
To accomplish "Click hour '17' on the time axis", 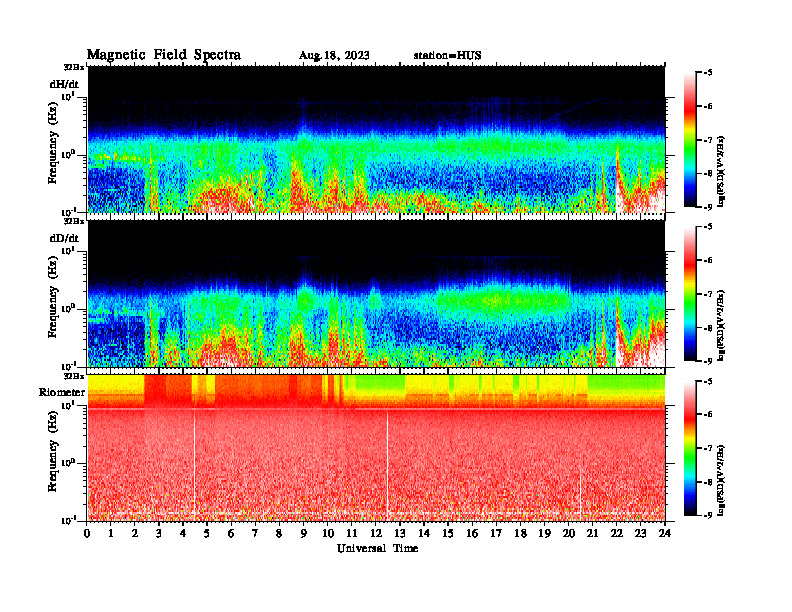I will click(x=496, y=533).
